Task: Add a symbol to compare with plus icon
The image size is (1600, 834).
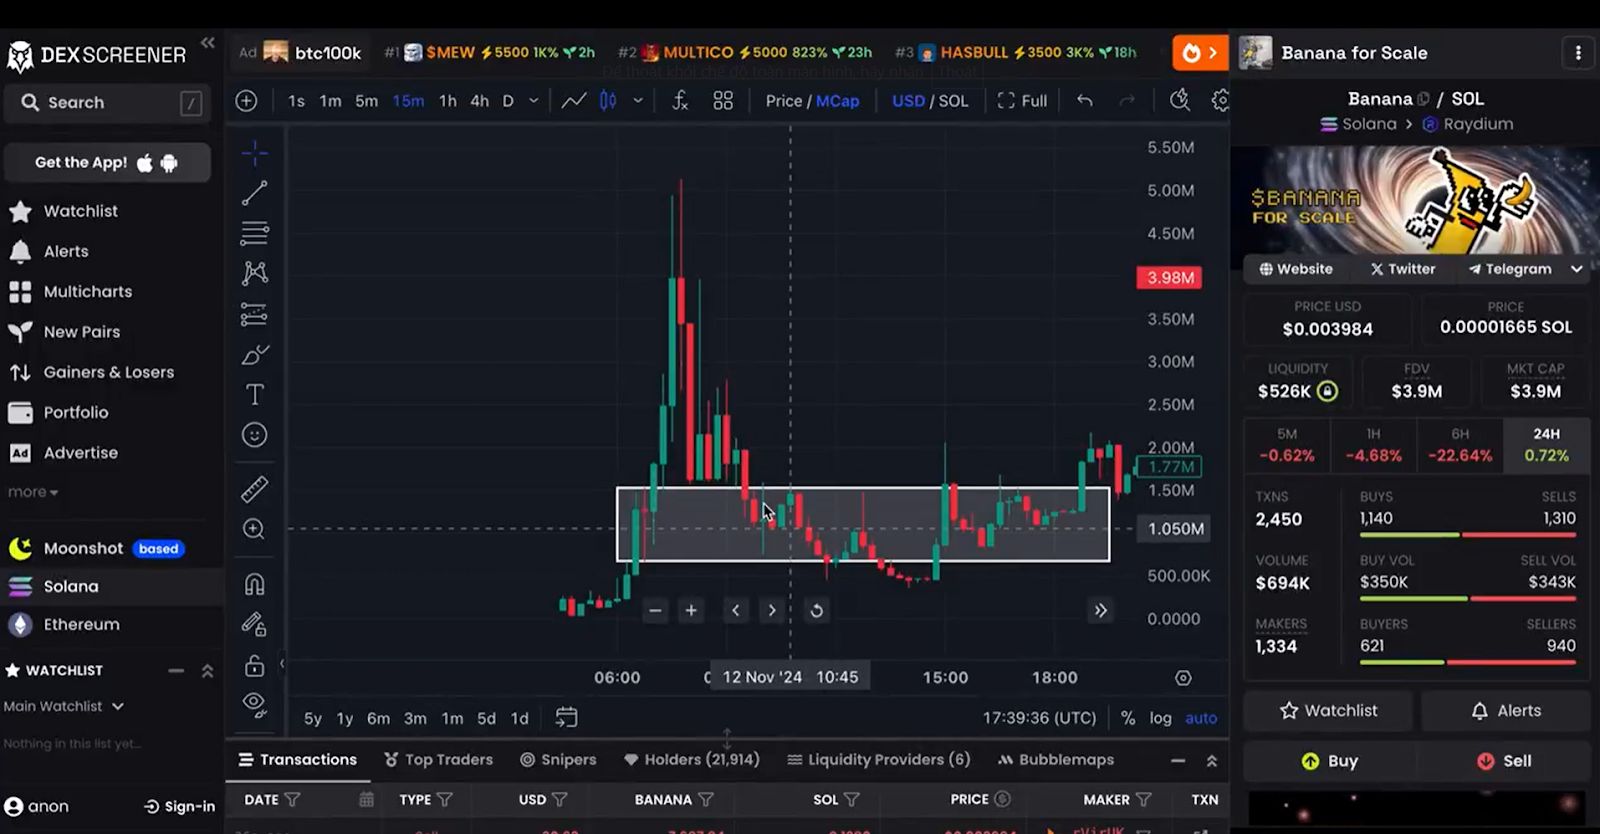Action: (246, 101)
